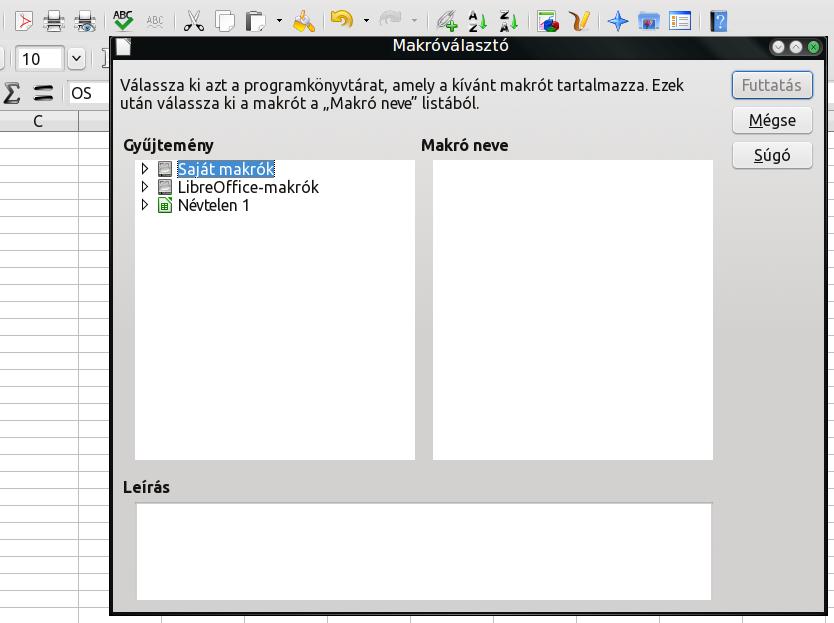This screenshot has height=623, width=834.
Task: Select the Névtelen 1 document entry
Action: coord(213,205)
